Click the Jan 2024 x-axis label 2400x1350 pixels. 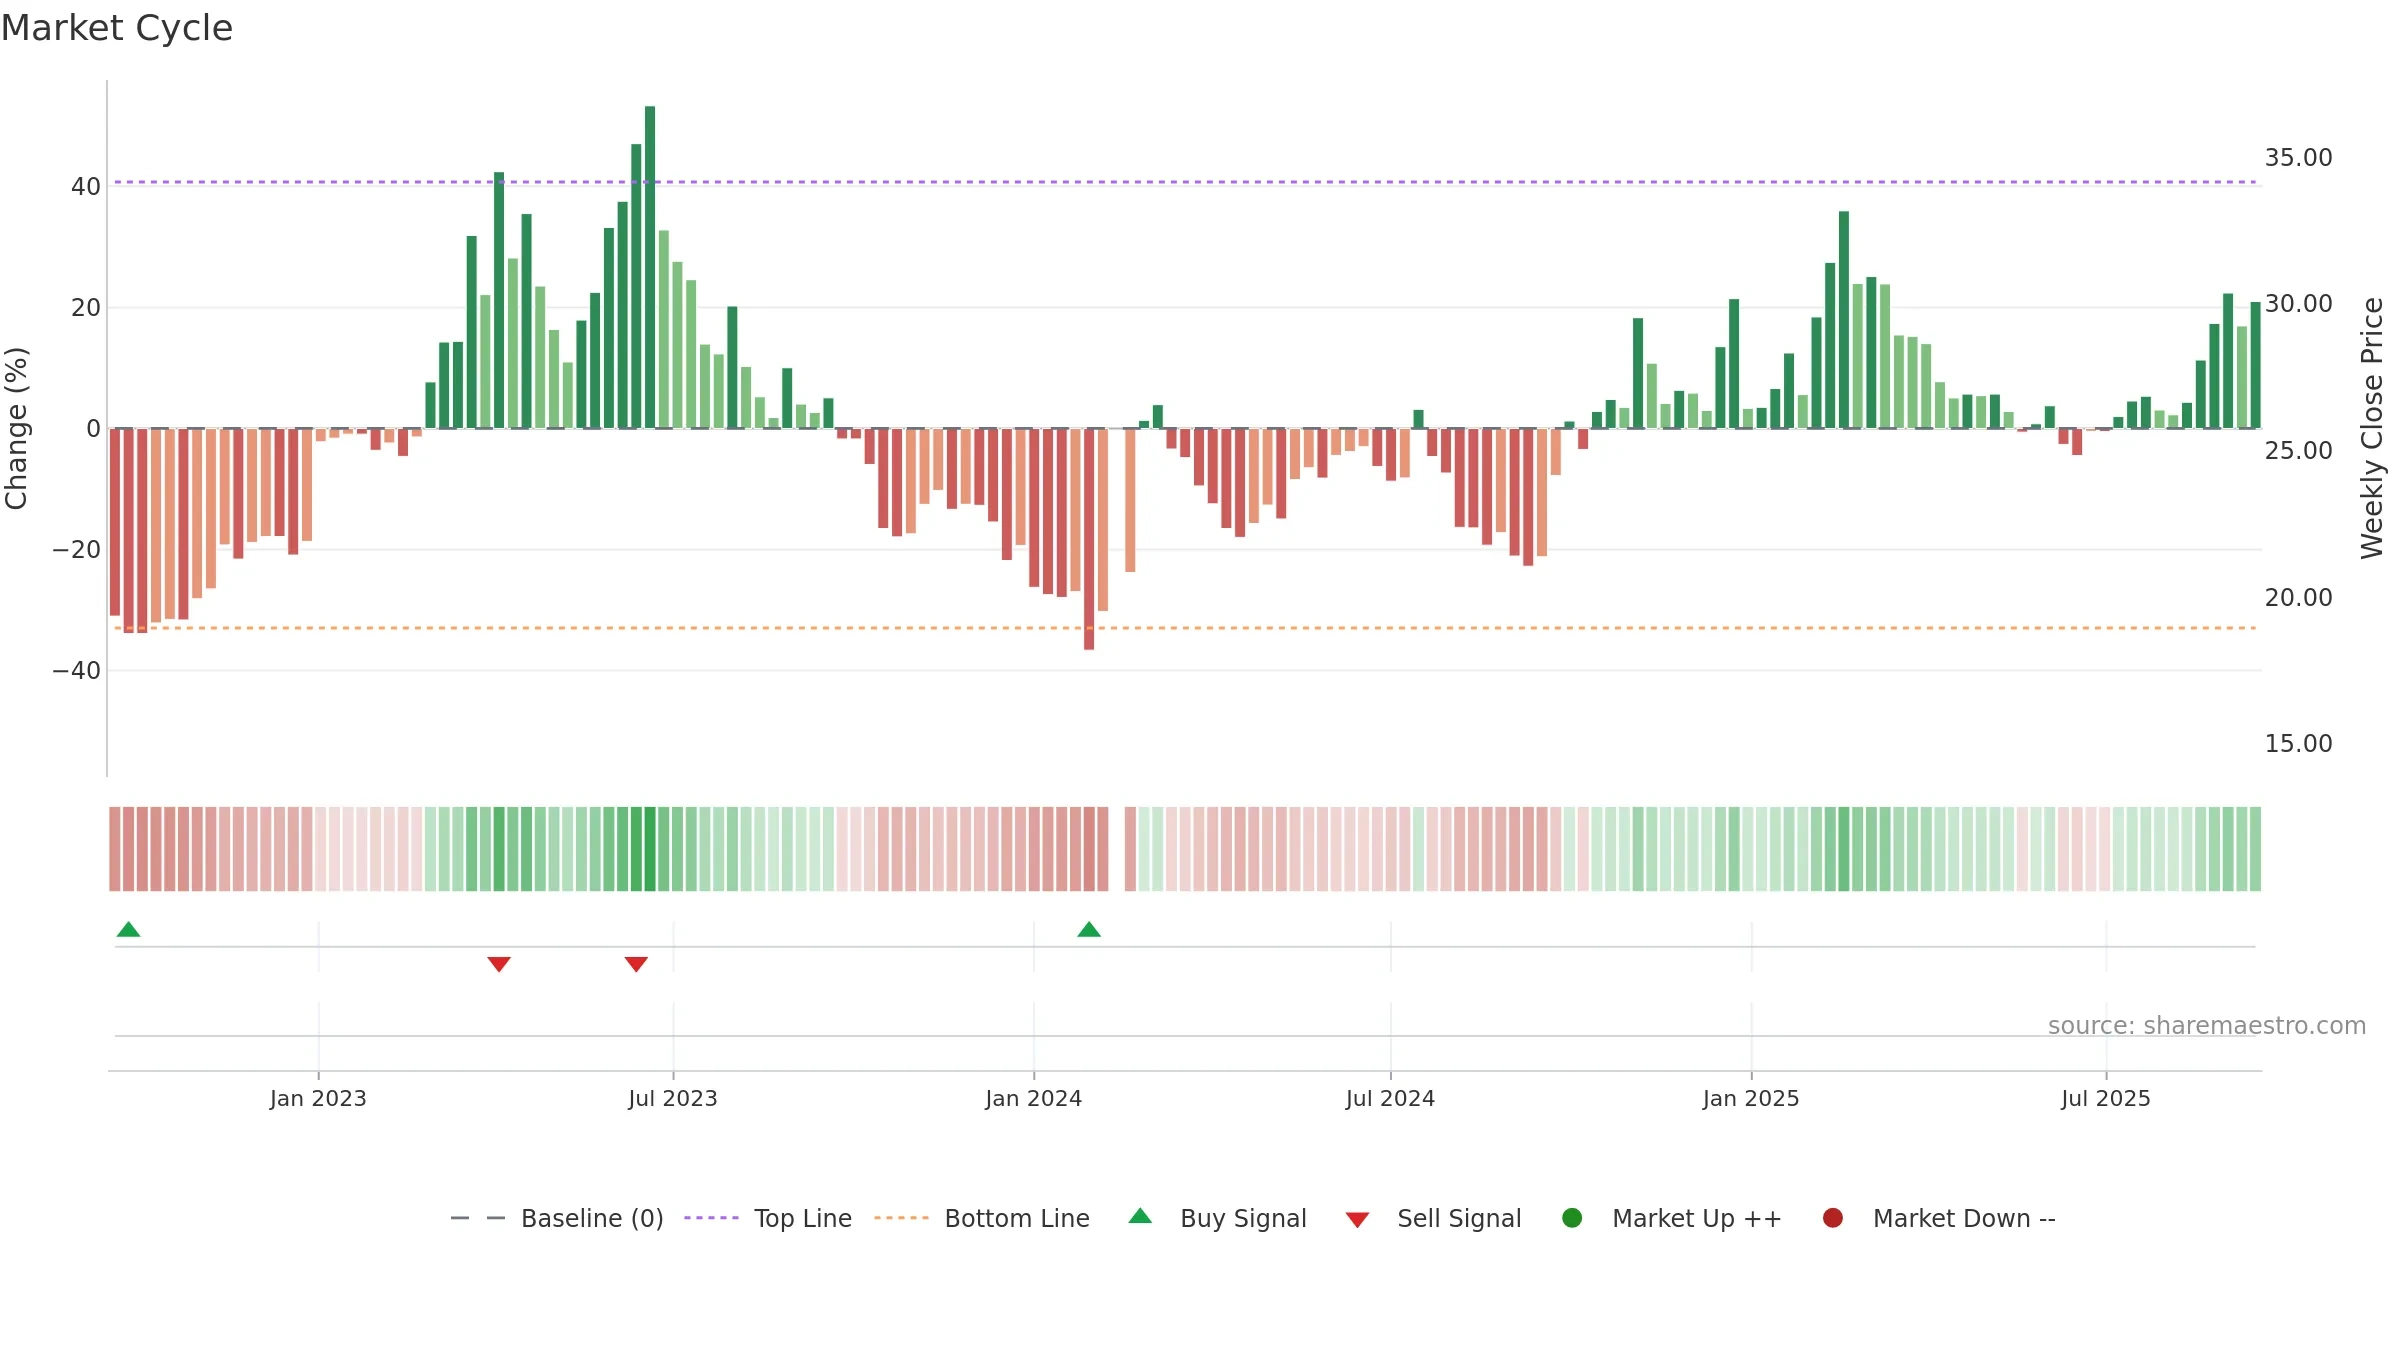(x=1034, y=1098)
